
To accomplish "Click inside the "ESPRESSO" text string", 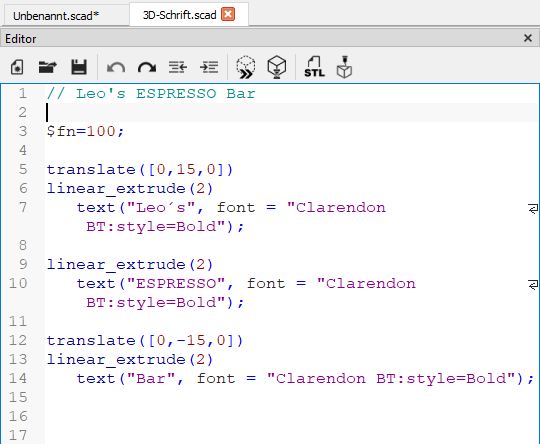I will pyautogui.click(x=176, y=284).
